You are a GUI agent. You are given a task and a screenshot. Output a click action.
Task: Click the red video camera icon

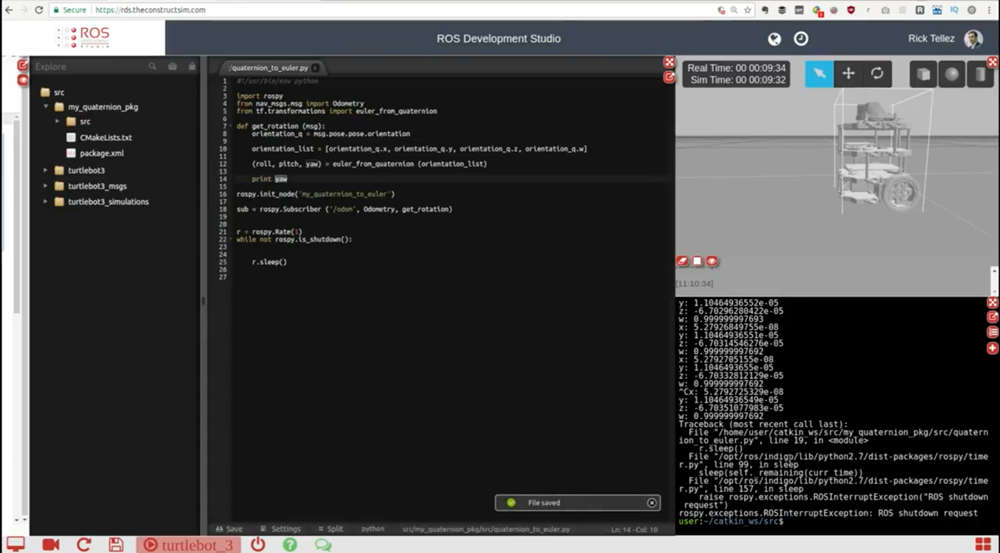(x=50, y=544)
